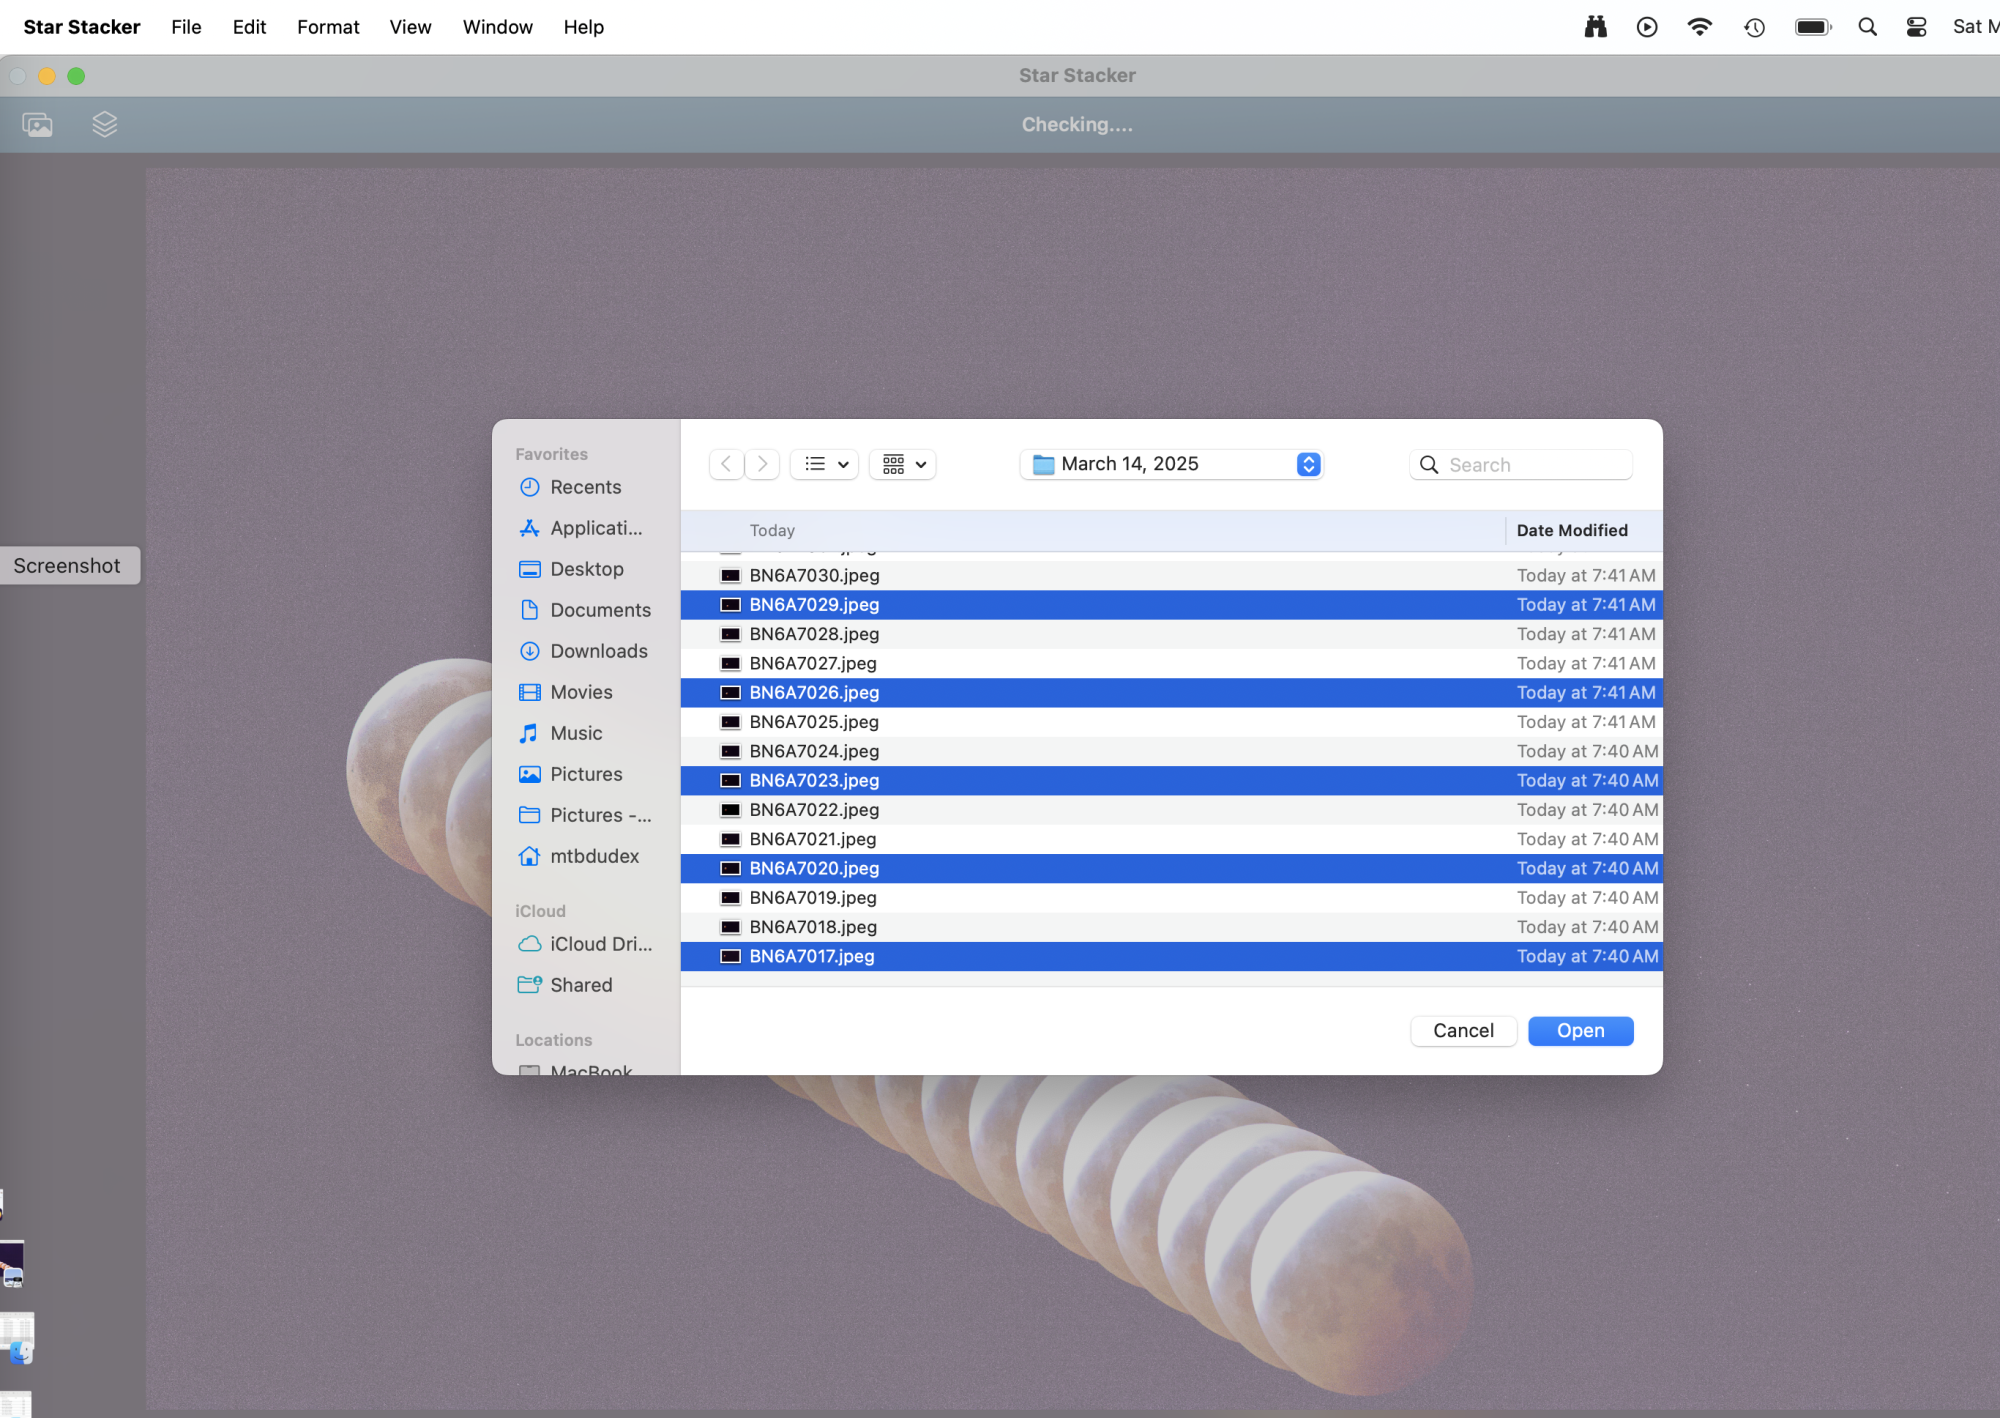Open the File menu
This screenshot has width=2000, height=1418.
pyautogui.click(x=186, y=27)
